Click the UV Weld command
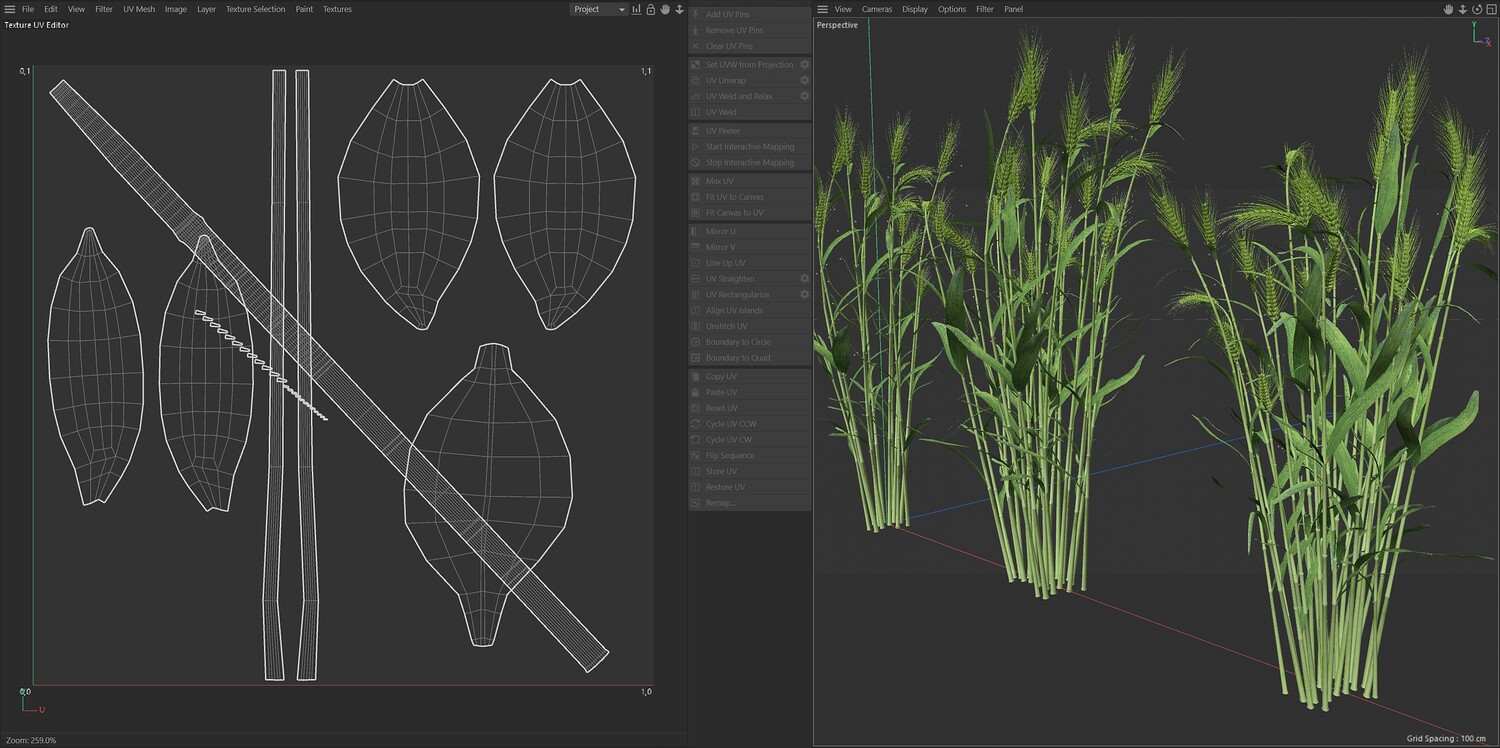The height and width of the screenshot is (748, 1500). tap(749, 112)
